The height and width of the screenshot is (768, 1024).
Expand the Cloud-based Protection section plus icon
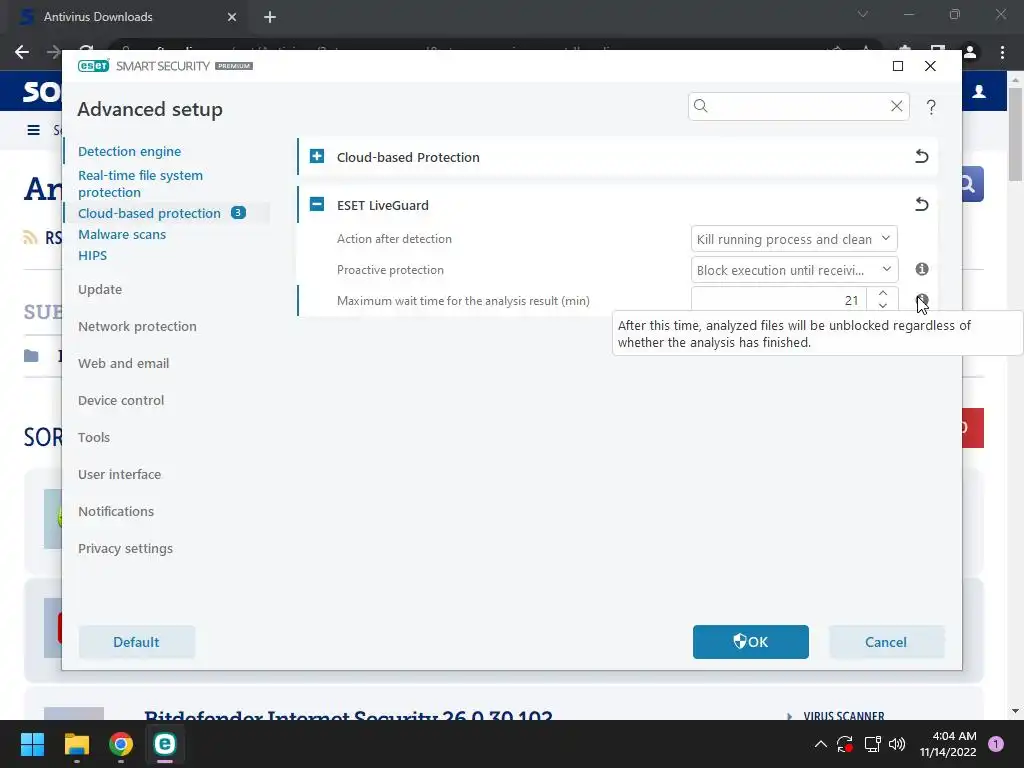click(x=317, y=156)
